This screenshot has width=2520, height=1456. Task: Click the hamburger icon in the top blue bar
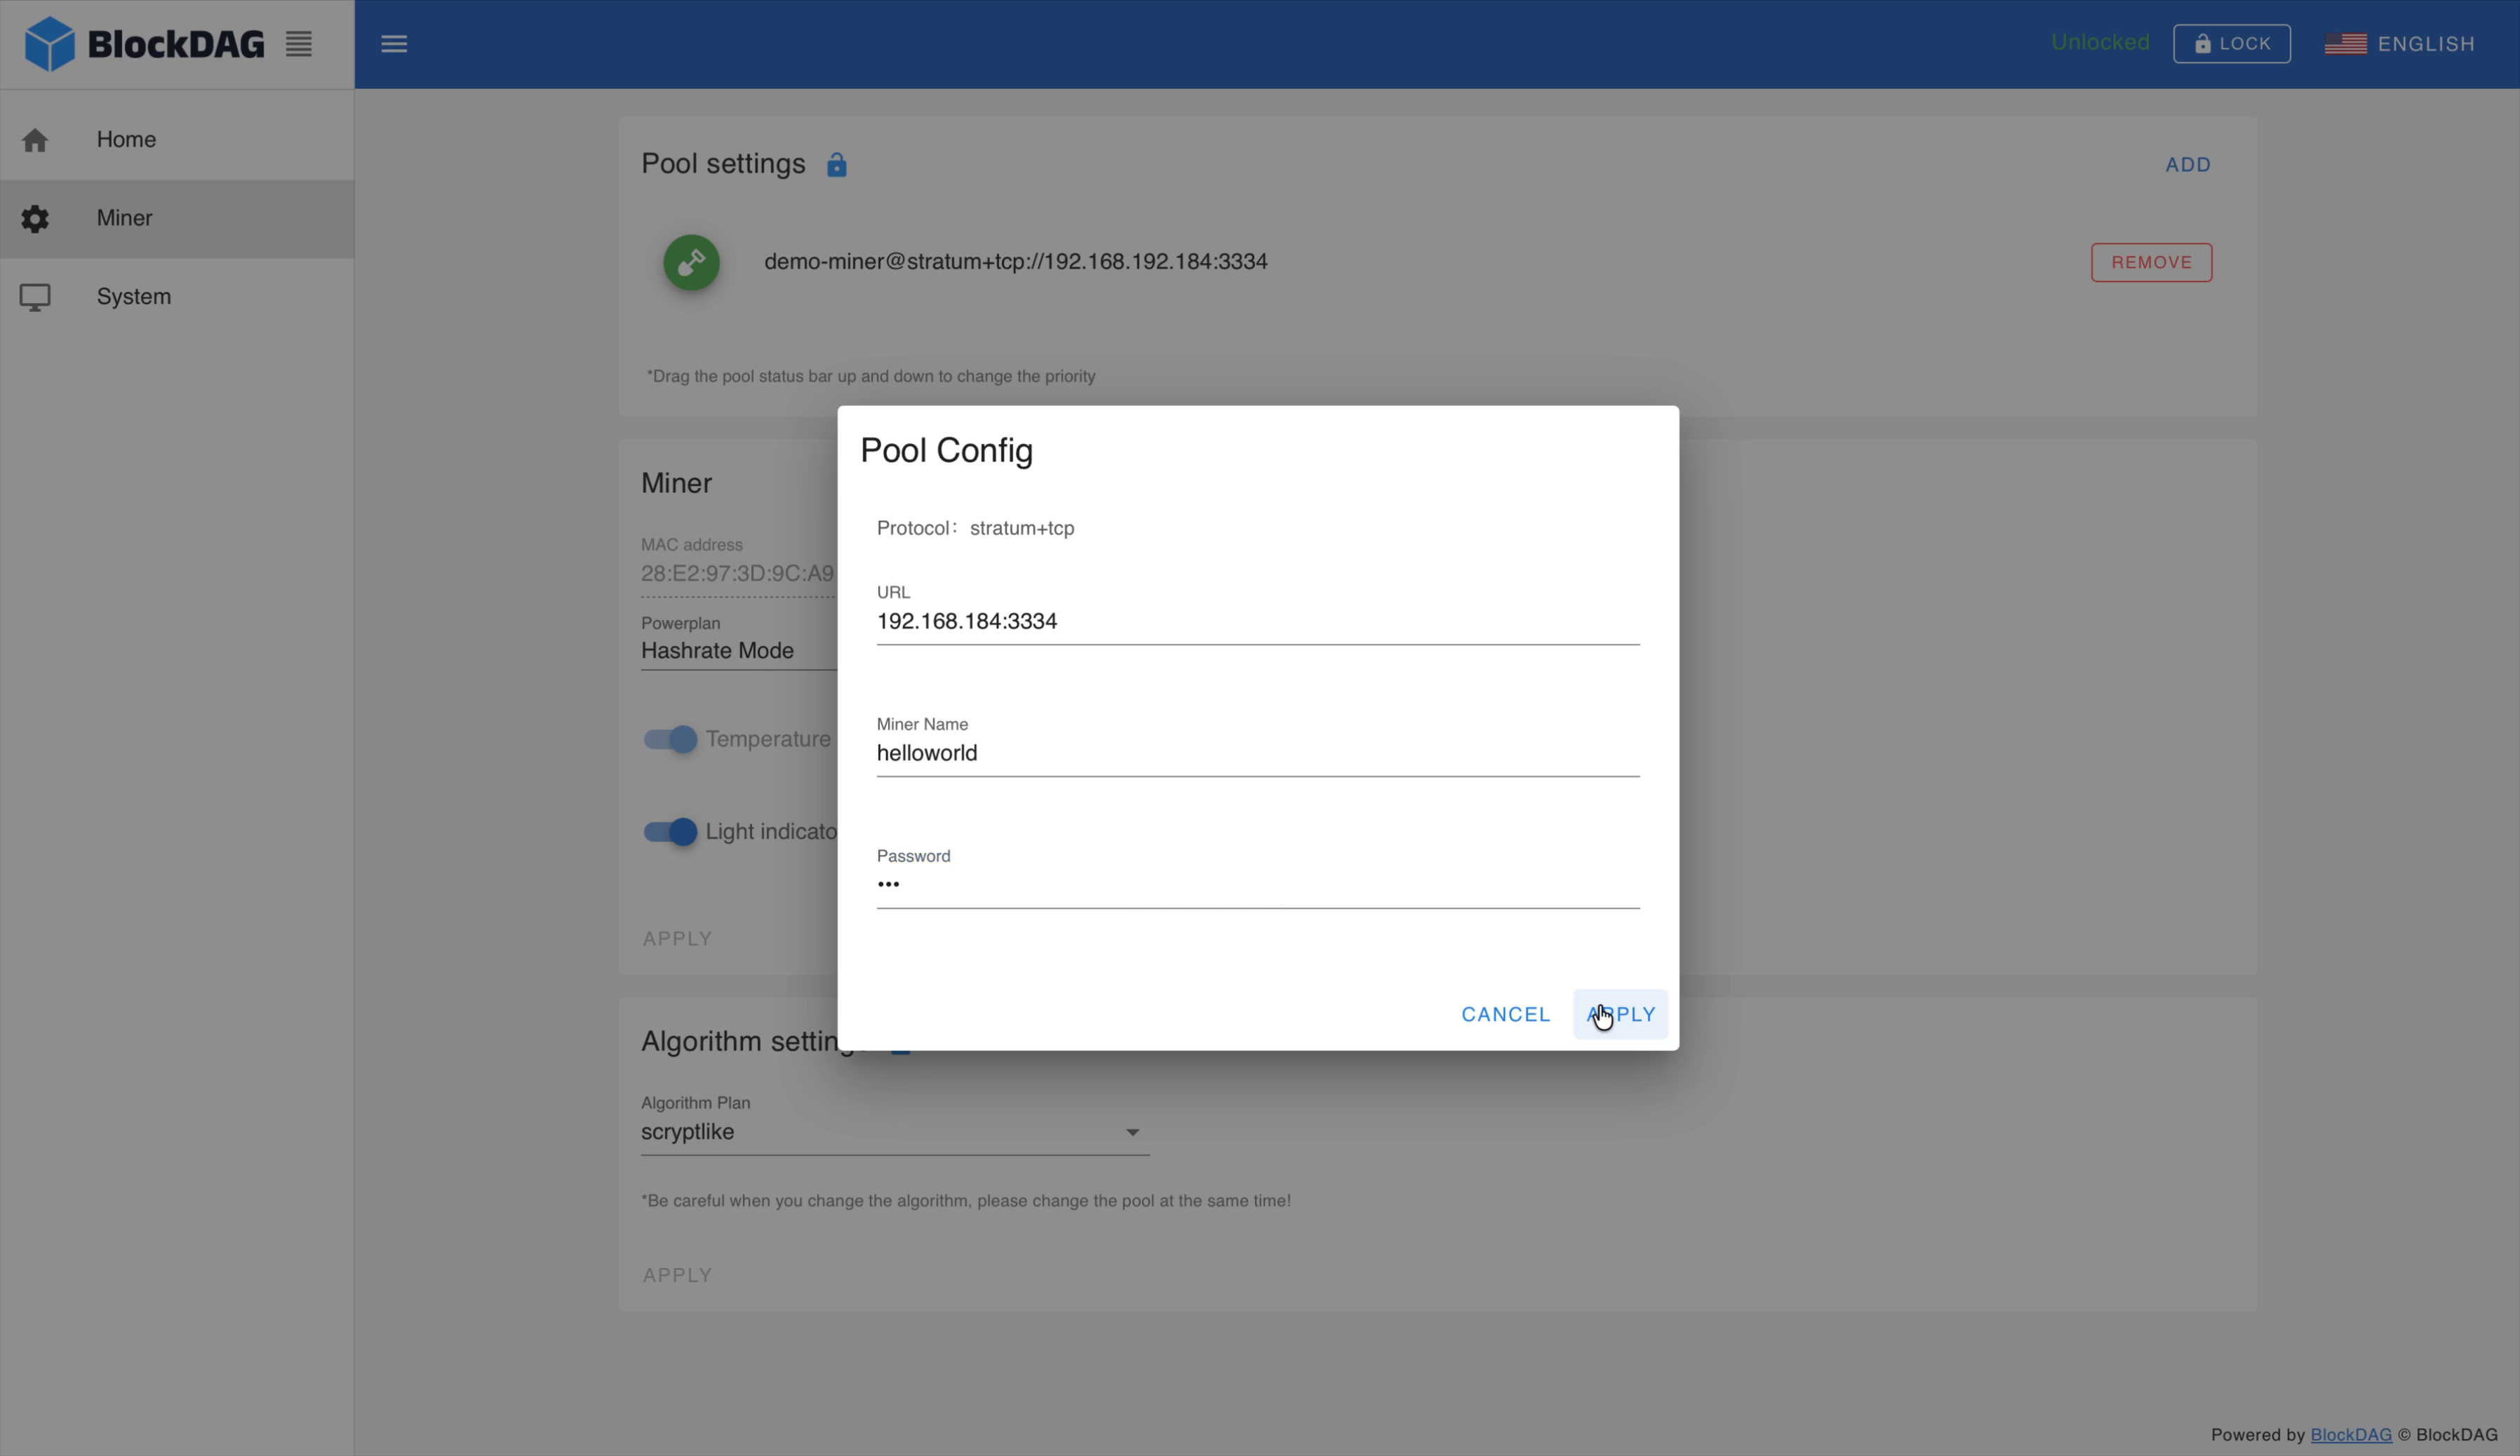[x=395, y=43]
